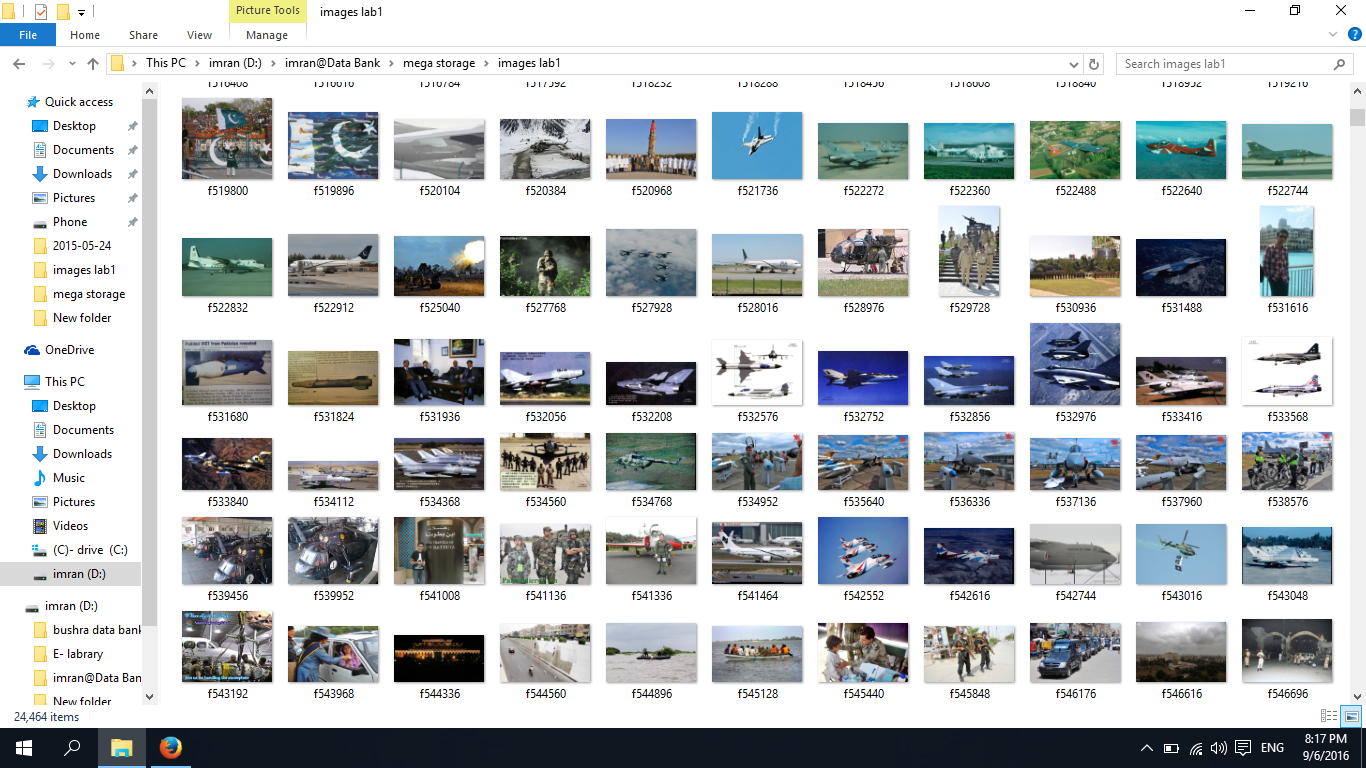Open Music under This PC
The height and width of the screenshot is (768, 1366).
click(x=69, y=478)
